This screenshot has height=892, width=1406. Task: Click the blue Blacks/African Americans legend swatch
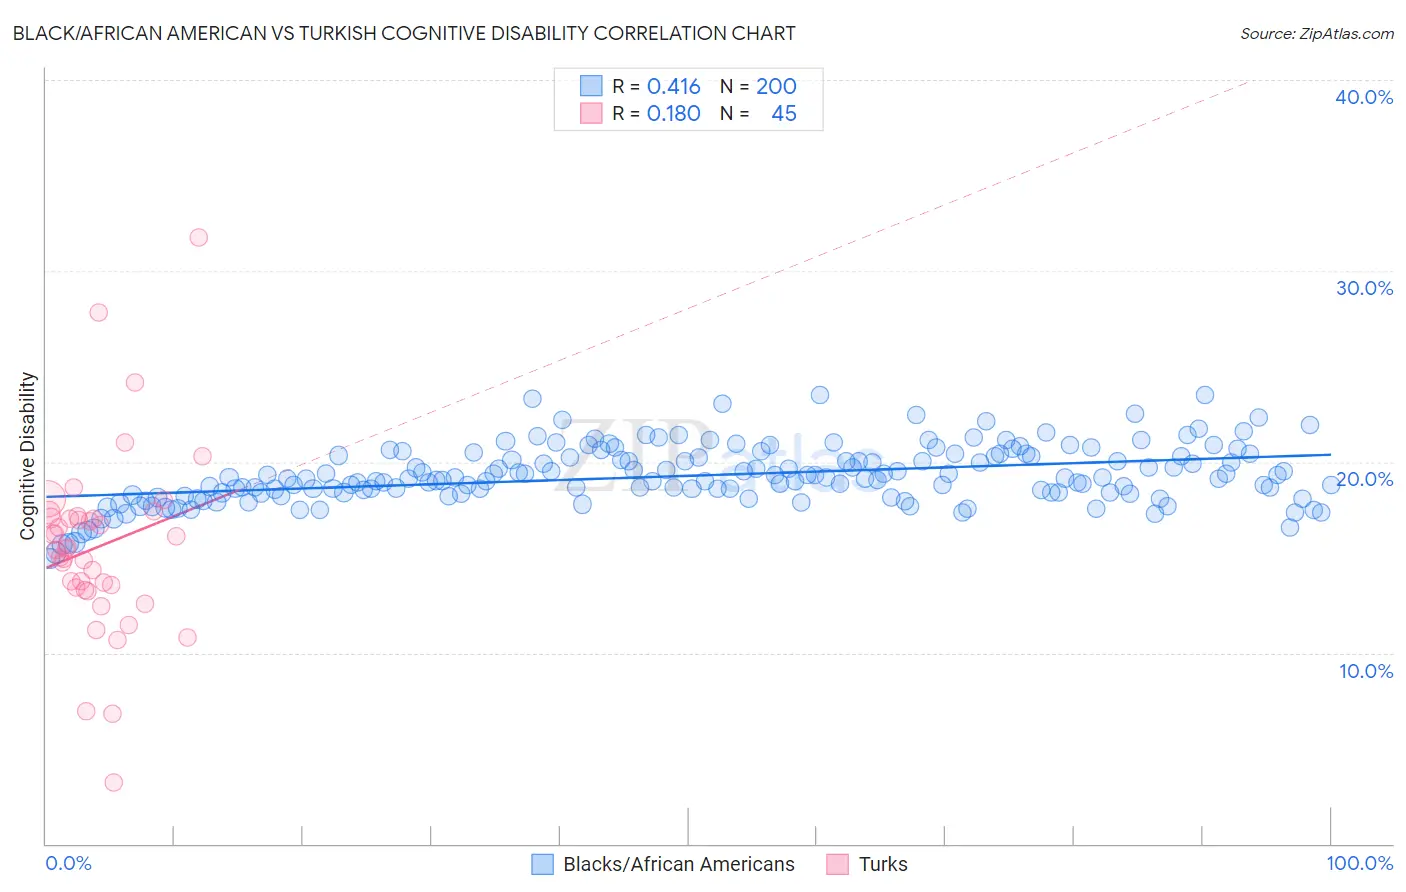[542, 864]
